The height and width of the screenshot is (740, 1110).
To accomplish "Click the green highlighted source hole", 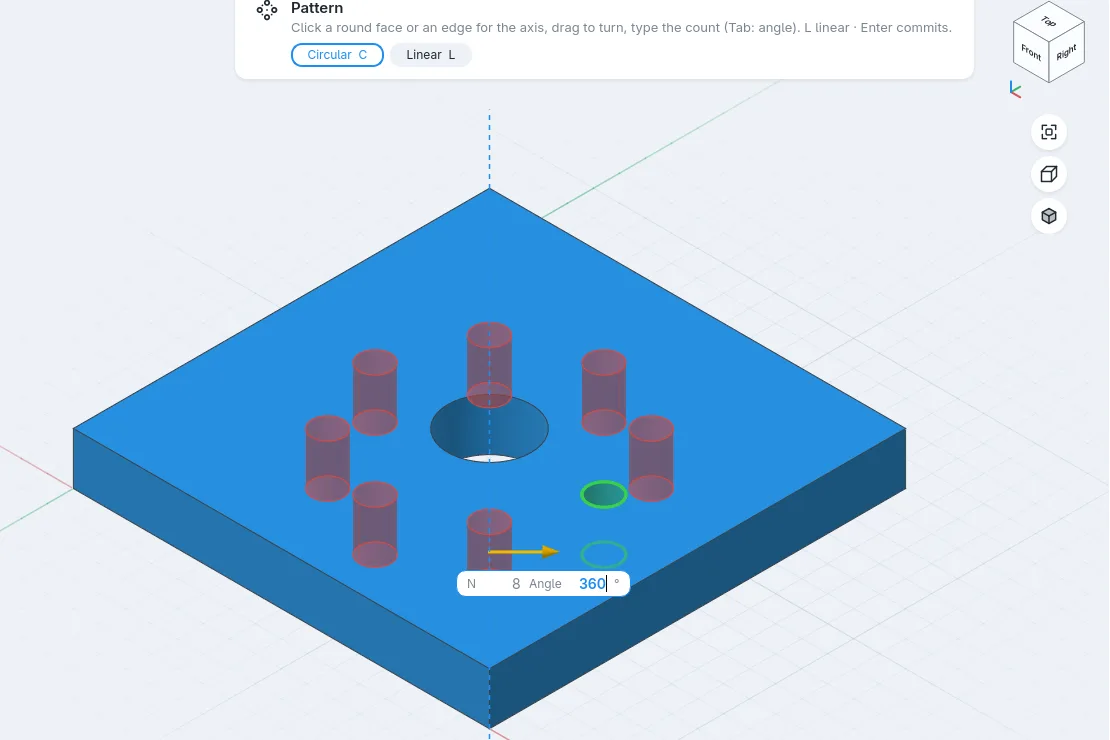I will click(x=604, y=494).
